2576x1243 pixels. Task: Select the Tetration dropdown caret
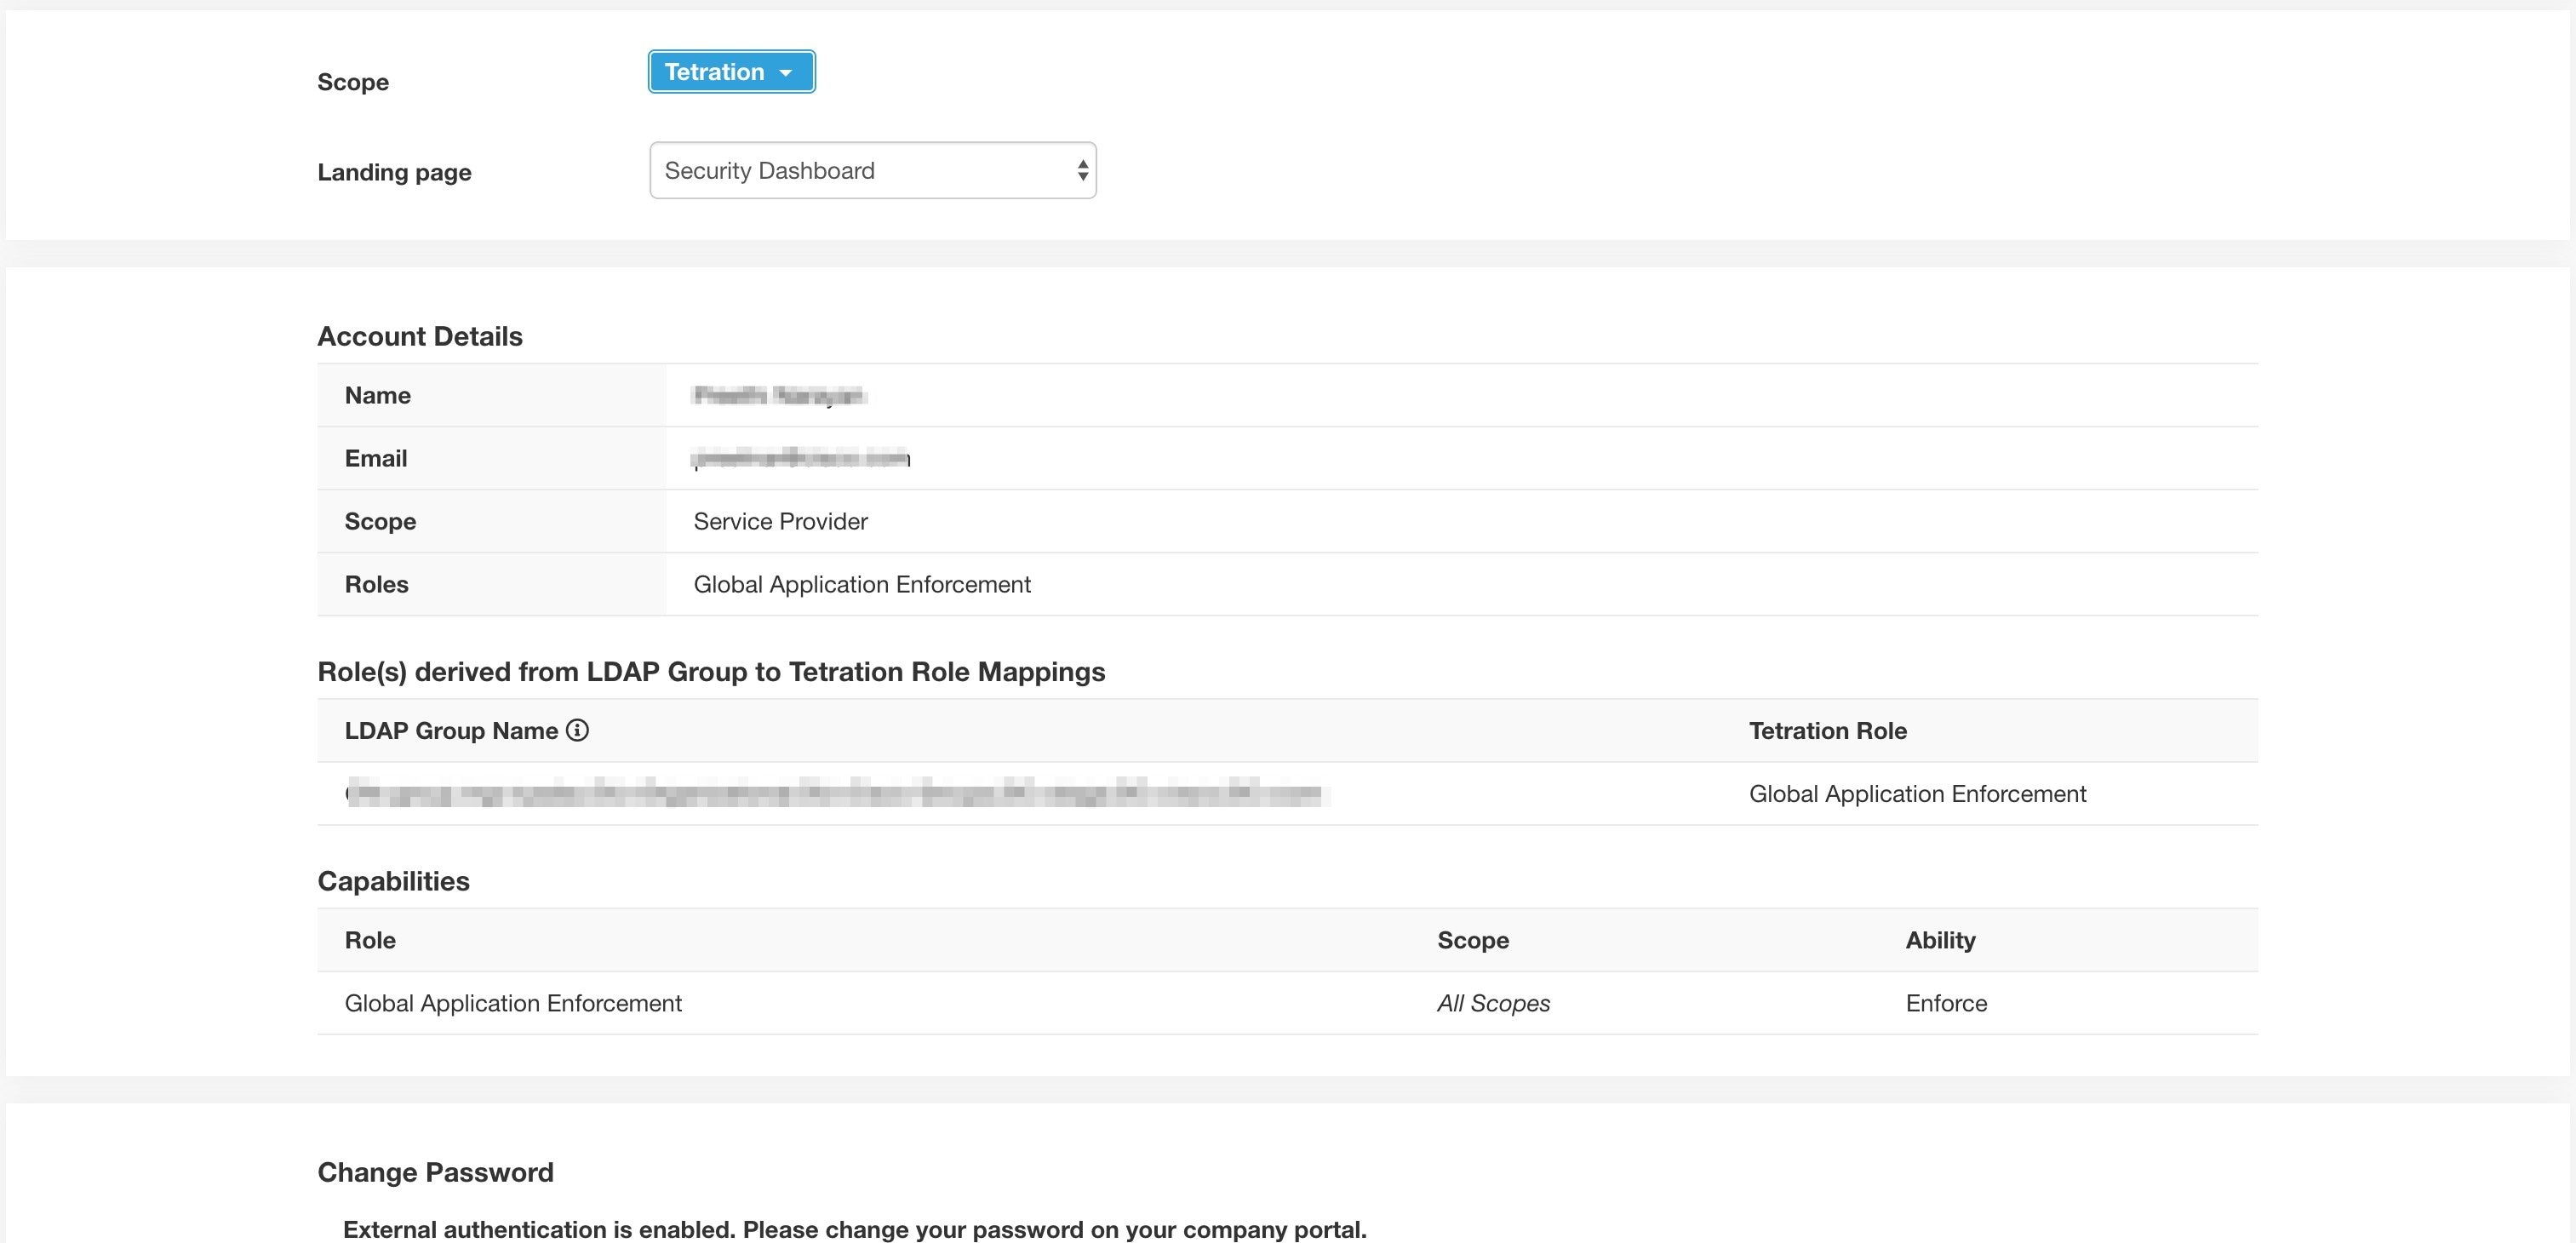point(787,72)
